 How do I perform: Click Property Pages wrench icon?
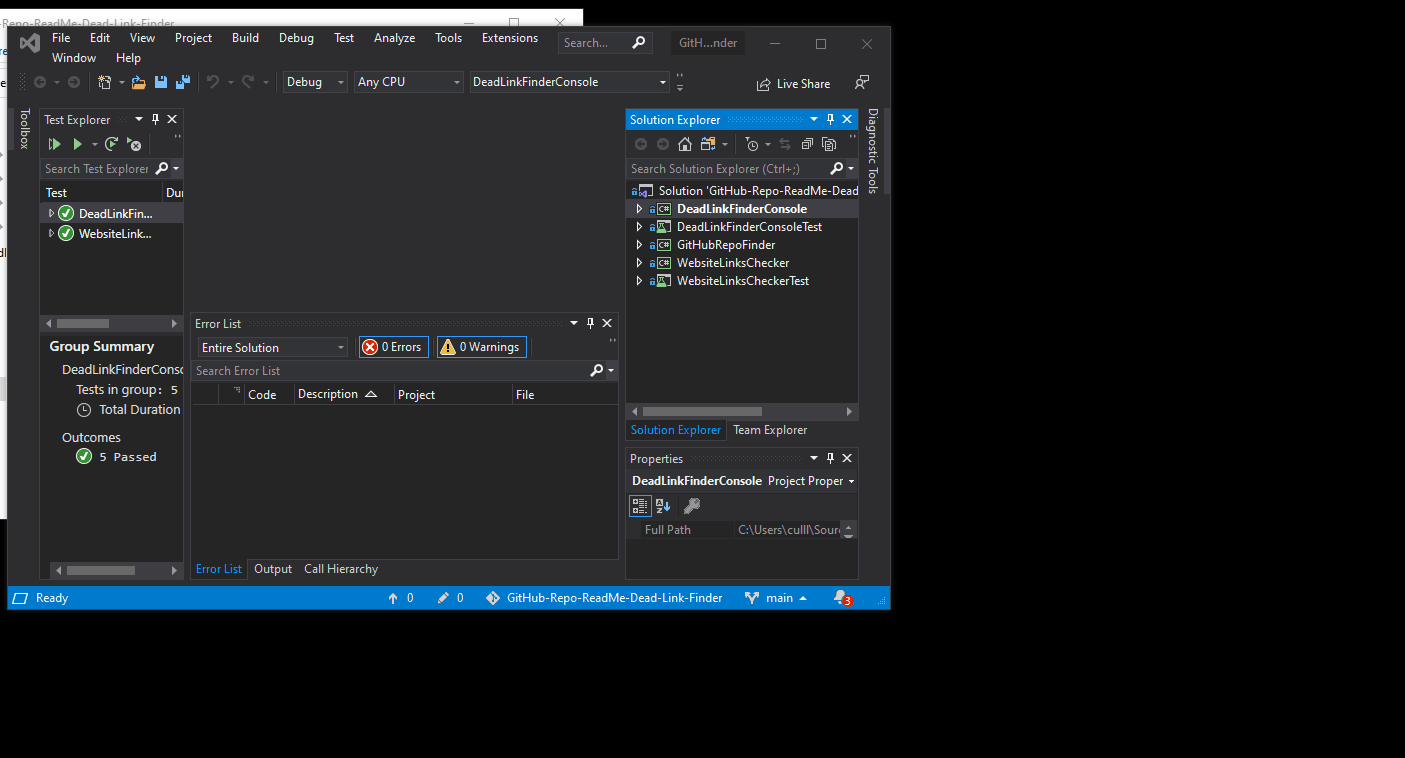click(x=692, y=506)
